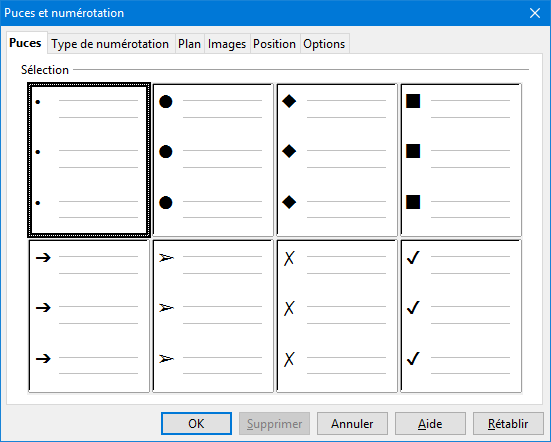551x442 pixels.
Task: Pick the X cross bullet style
Action: point(337,316)
